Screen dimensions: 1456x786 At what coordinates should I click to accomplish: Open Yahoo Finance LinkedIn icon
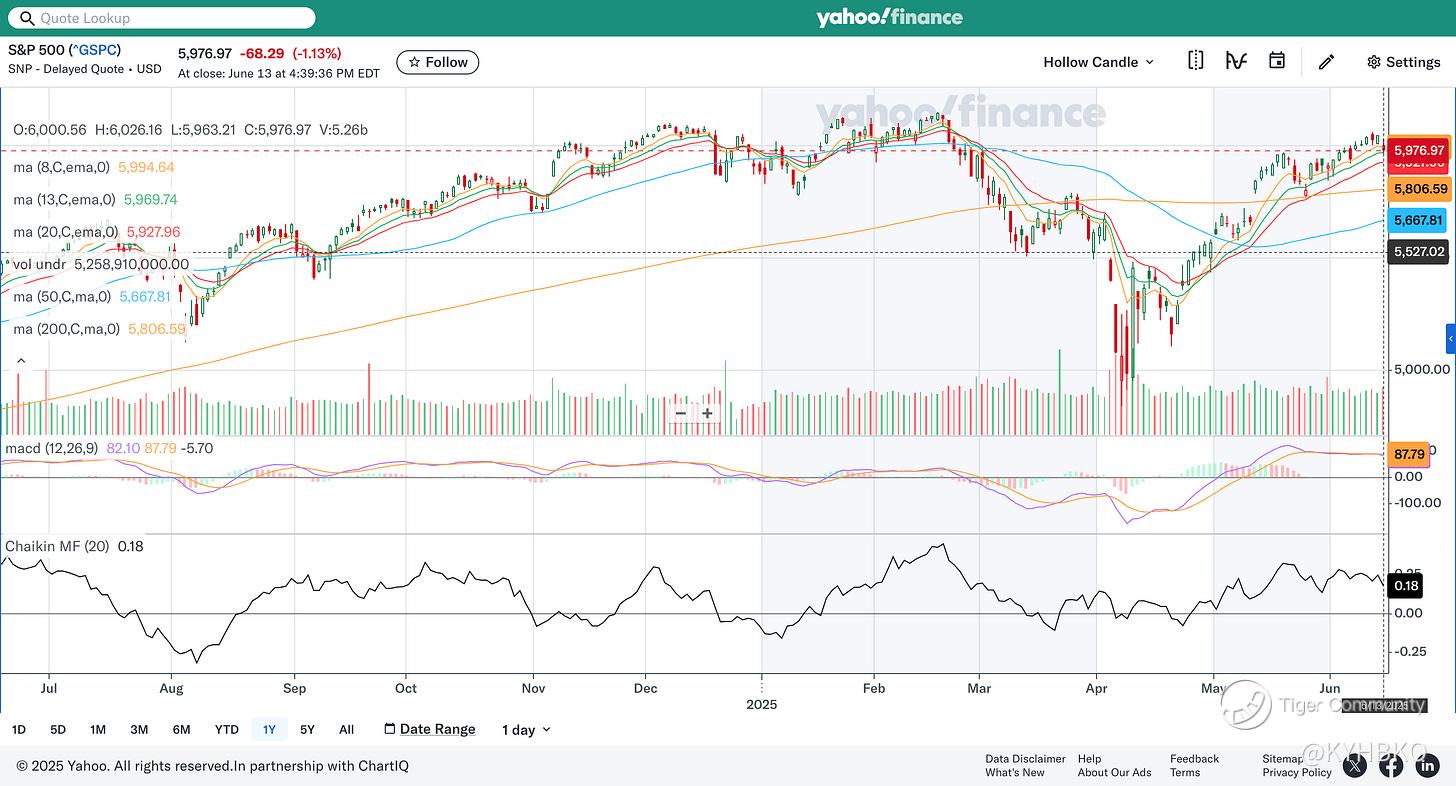[x=1427, y=766]
